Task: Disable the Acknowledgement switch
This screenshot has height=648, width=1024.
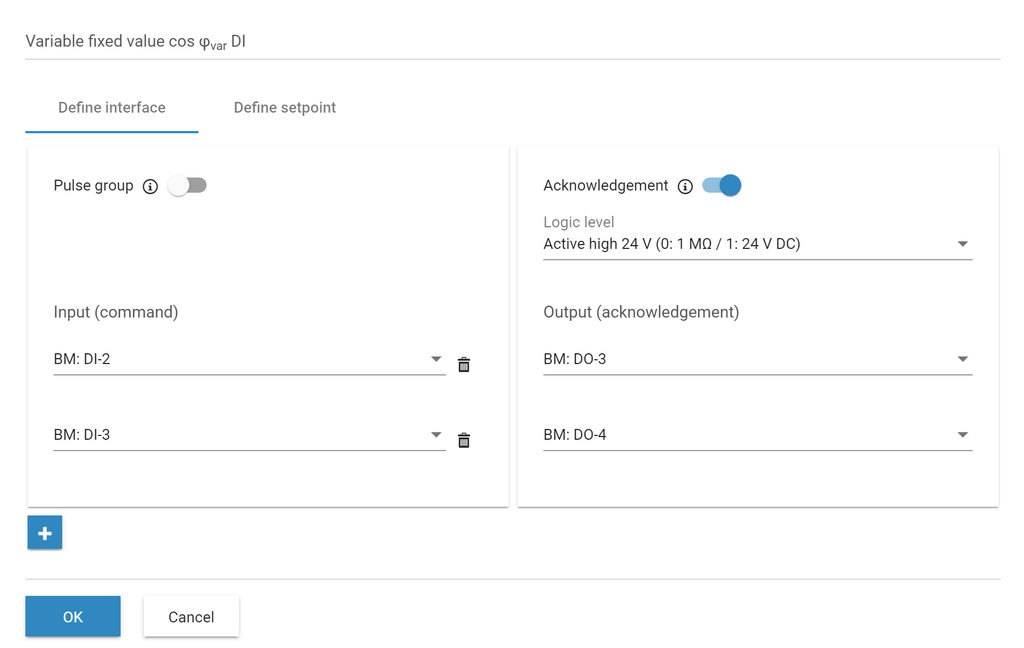Action: pyautogui.click(x=721, y=185)
